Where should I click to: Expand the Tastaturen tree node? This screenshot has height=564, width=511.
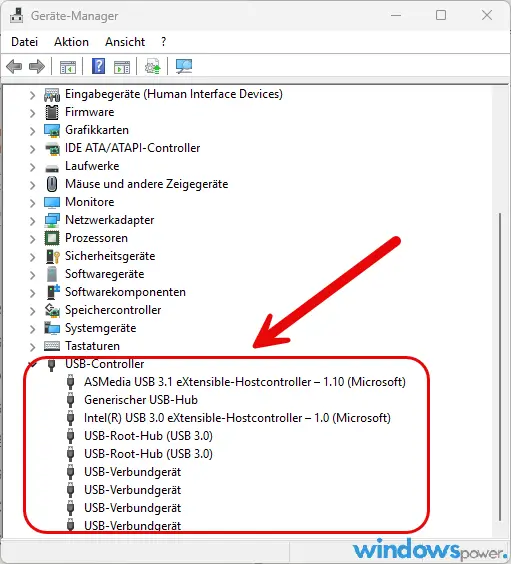click(x=32, y=347)
